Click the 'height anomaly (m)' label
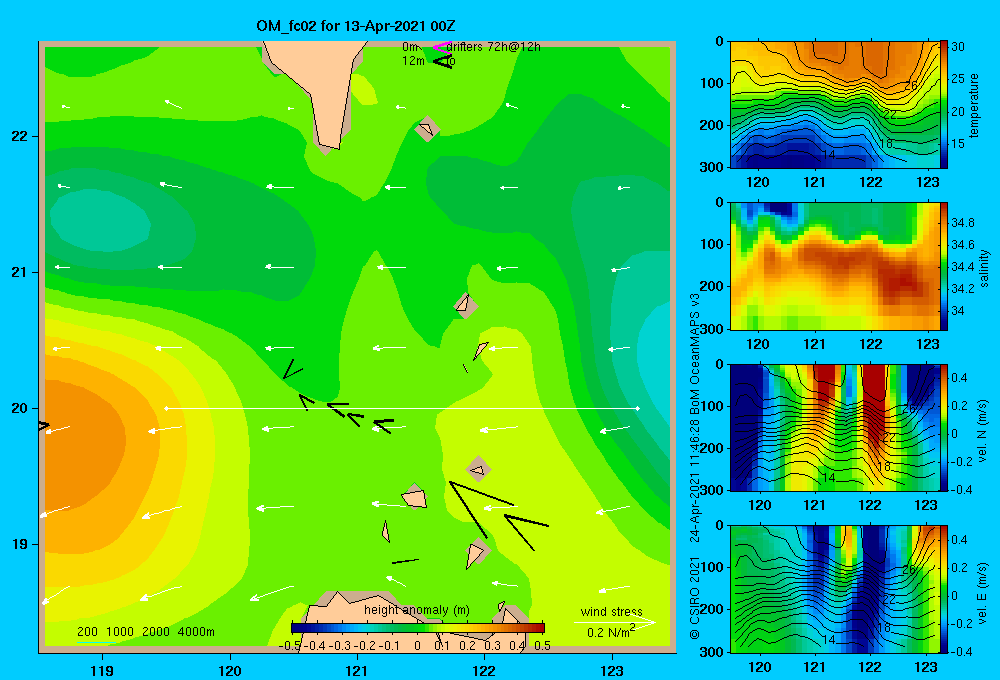The height and width of the screenshot is (680, 1000). [x=416, y=610]
